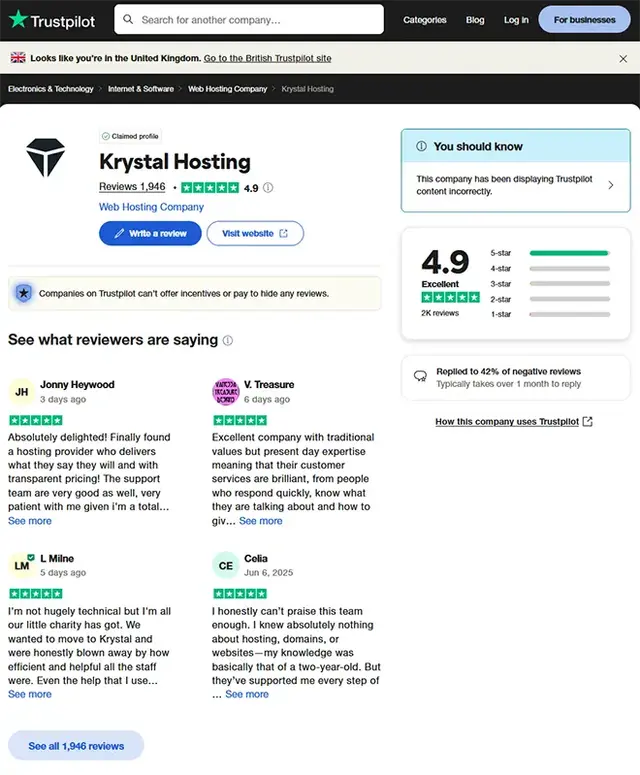Viewport: 640px width, 775px height.
Task: Click the green stars under Excellent
Action: point(450,297)
